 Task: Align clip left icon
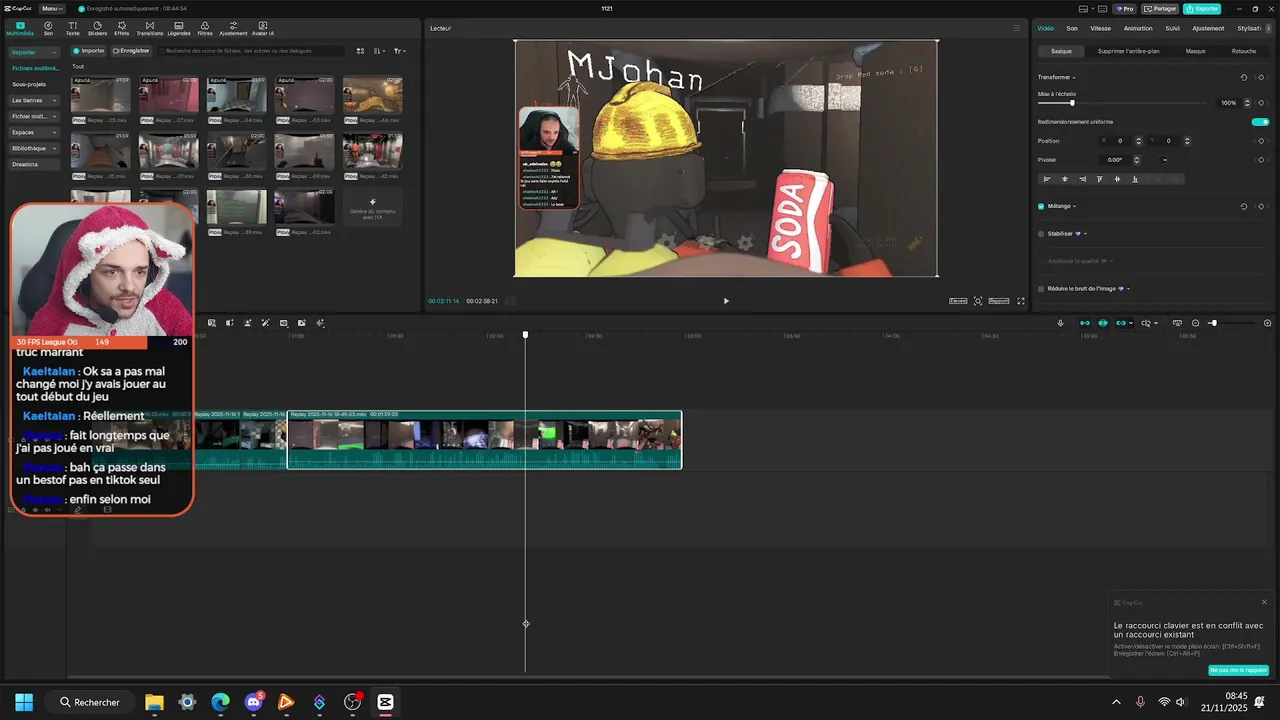pyautogui.click(x=1047, y=179)
